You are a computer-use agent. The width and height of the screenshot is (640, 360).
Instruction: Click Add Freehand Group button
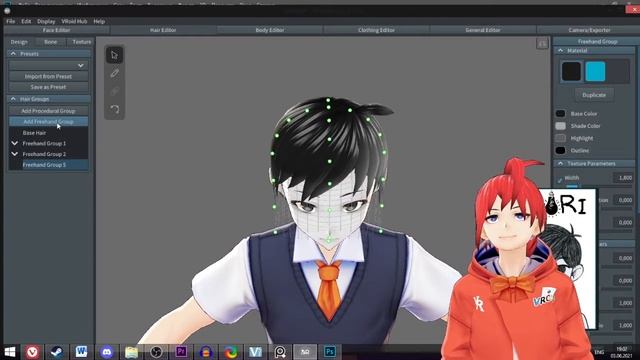pos(48,122)
